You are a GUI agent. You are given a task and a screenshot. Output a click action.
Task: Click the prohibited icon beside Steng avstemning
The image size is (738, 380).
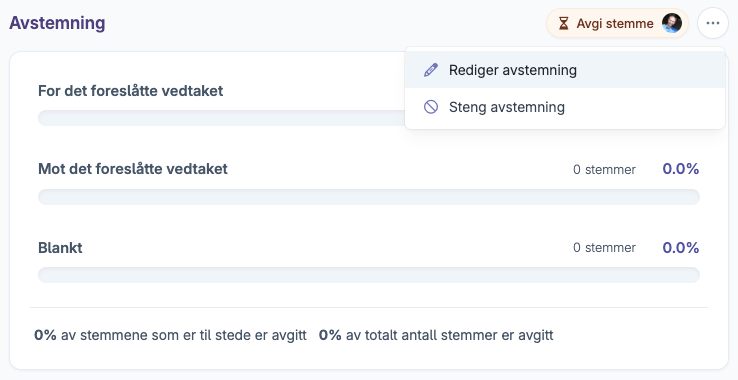click(x=431, y=107)
